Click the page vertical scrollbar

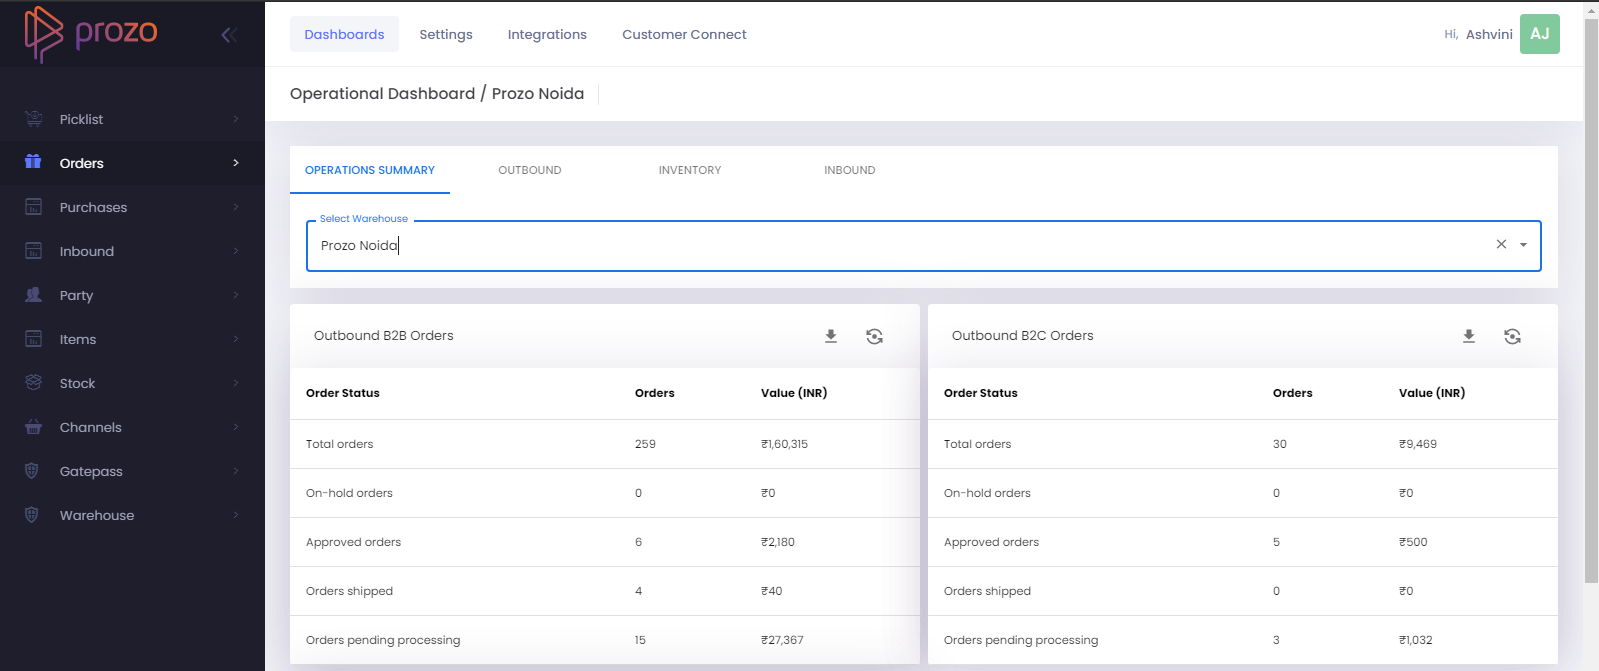click(1591, 300)
